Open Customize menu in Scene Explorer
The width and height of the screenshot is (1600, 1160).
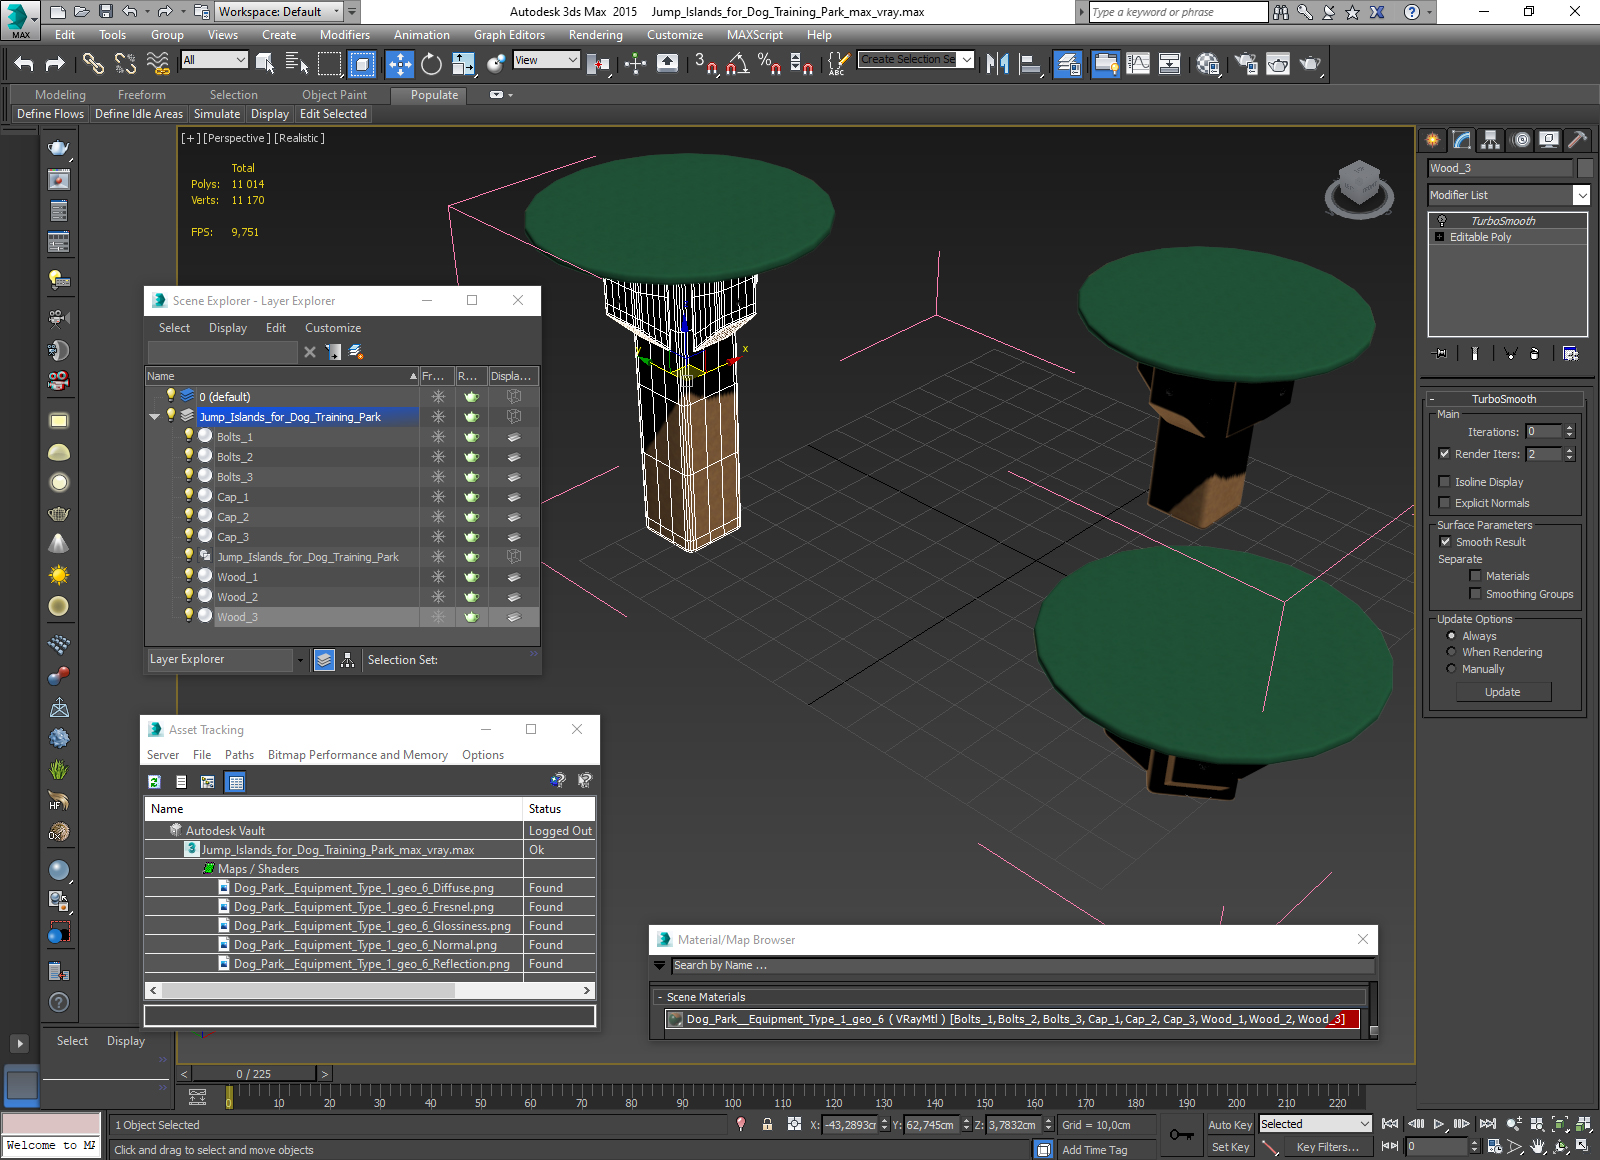click(x=333, y=328)
